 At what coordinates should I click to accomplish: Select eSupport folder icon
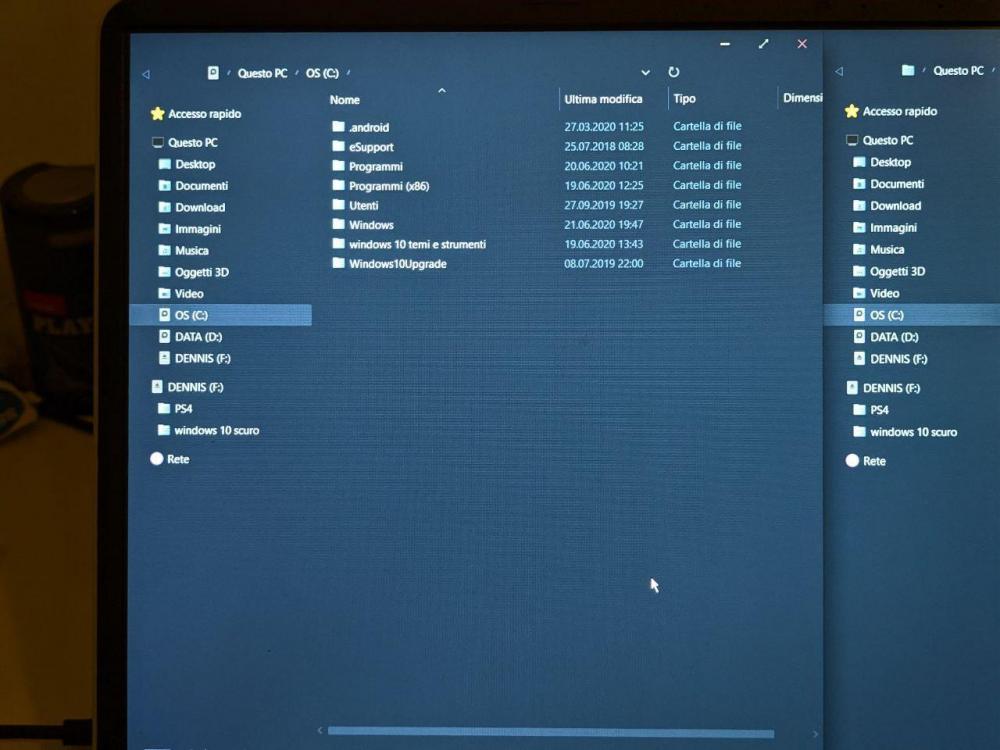[x=339, y=146]
